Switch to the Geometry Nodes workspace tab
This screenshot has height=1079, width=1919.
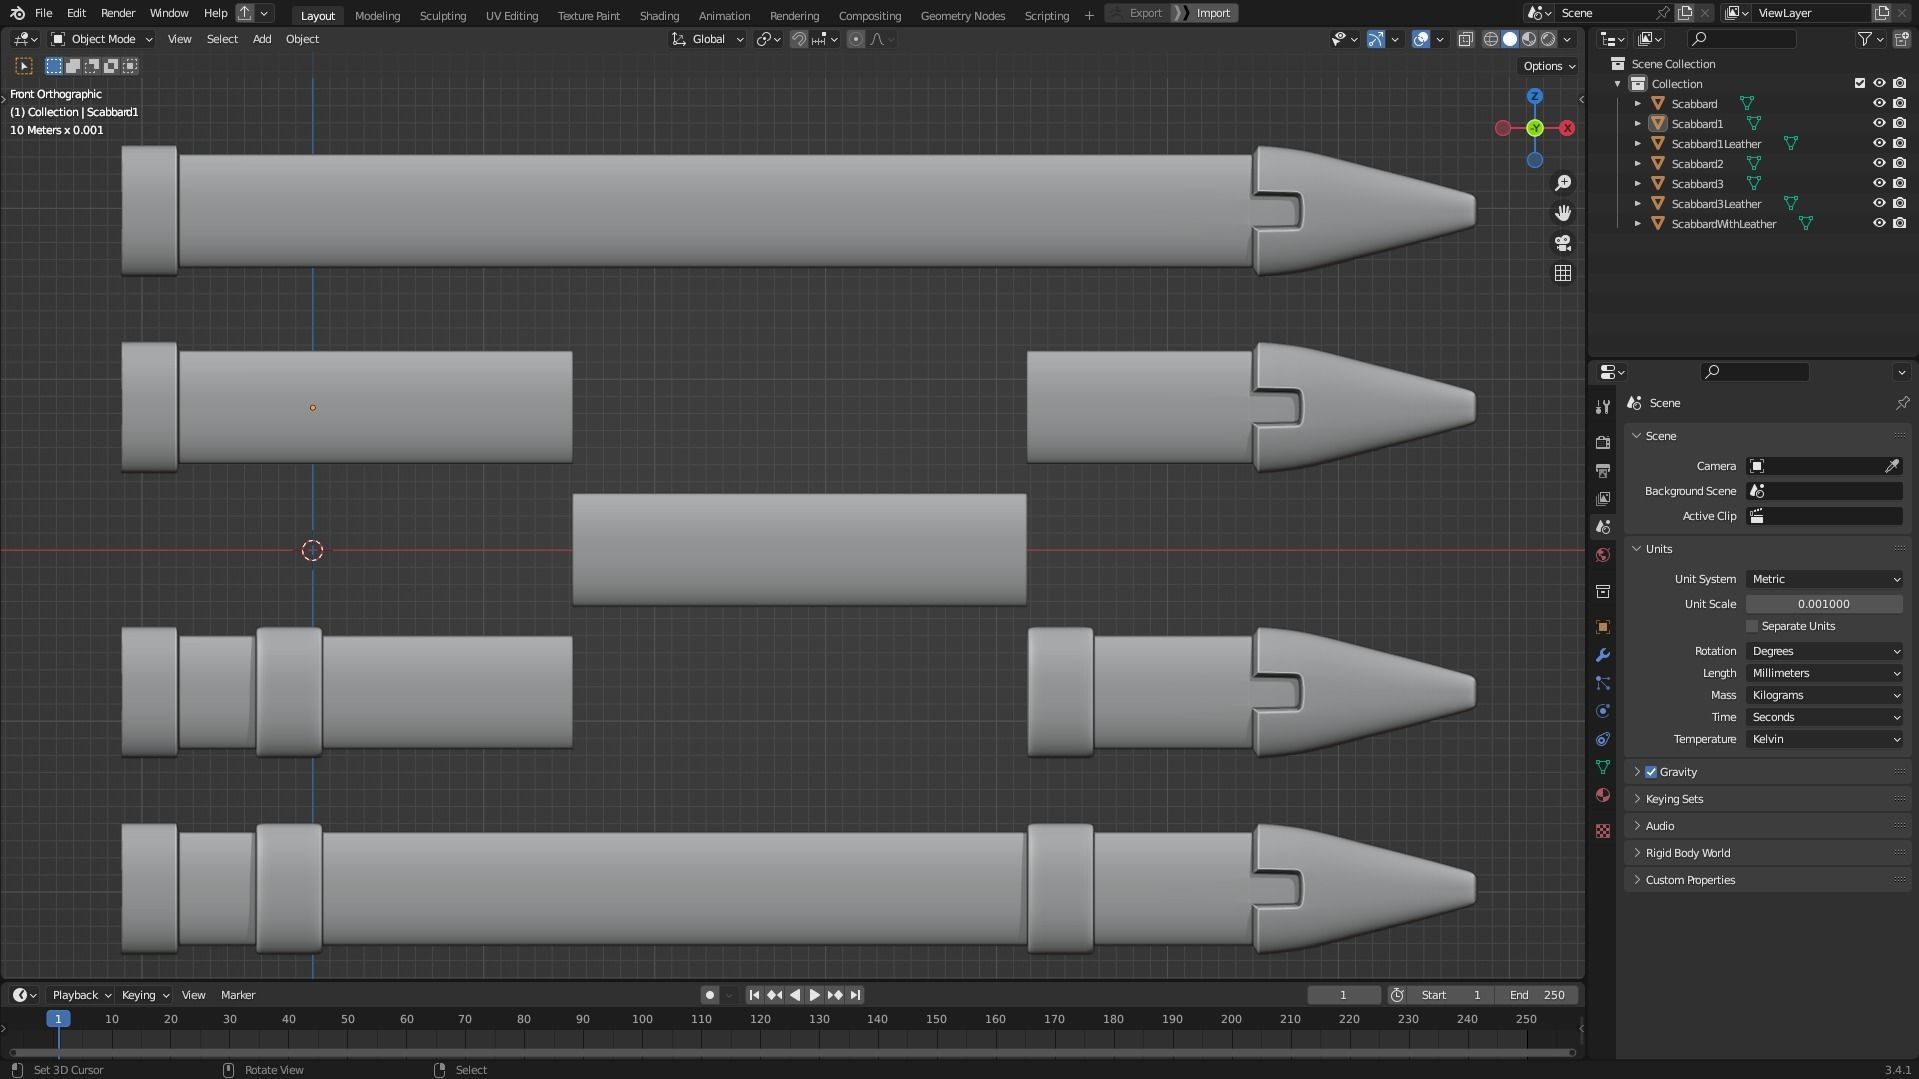pyautogui.click(x=962, y=15)
